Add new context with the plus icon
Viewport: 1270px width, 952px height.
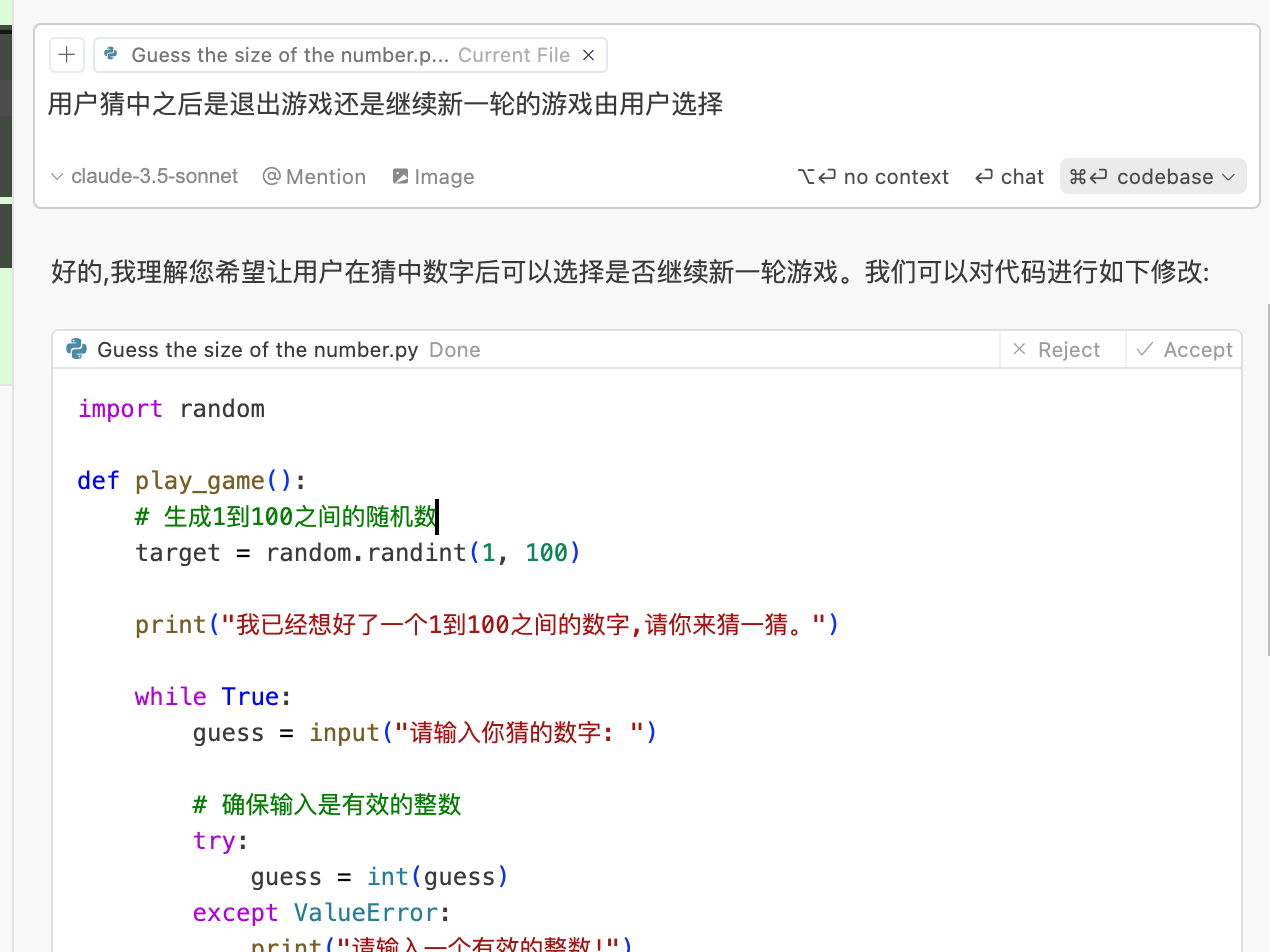pos(67,55)
